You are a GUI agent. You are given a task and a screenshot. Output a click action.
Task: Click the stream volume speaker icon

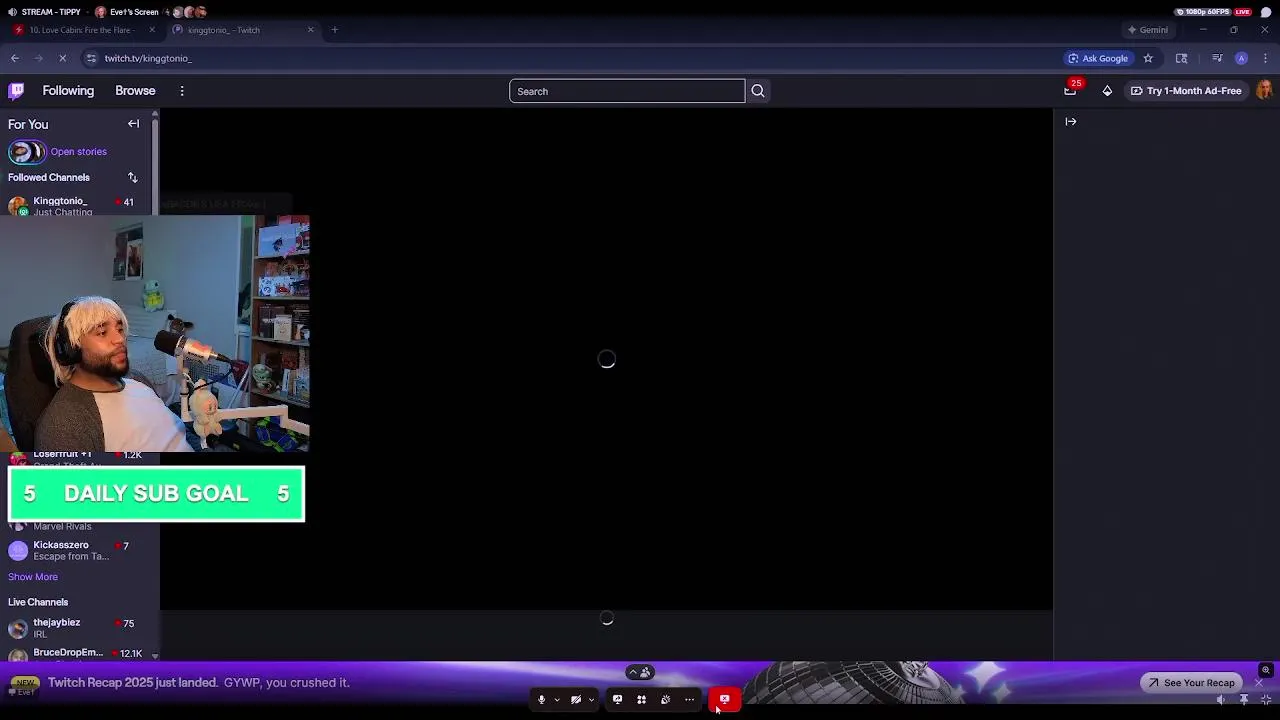pos(1220,700)
